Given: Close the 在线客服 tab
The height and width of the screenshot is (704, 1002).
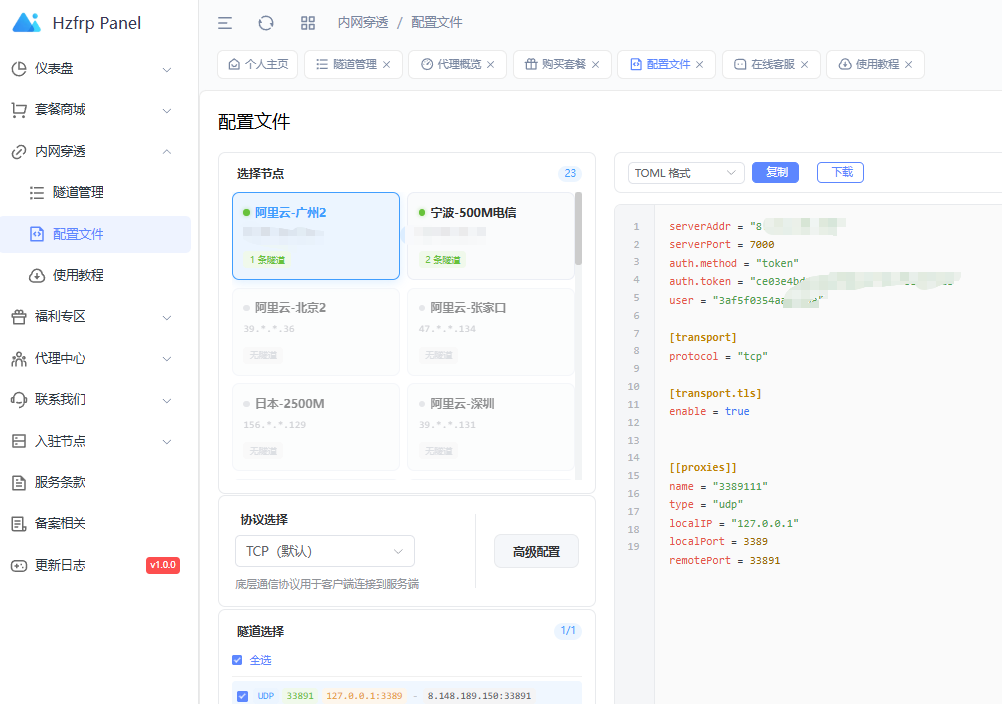Looking at the screenshot, I should pos(805,65).
